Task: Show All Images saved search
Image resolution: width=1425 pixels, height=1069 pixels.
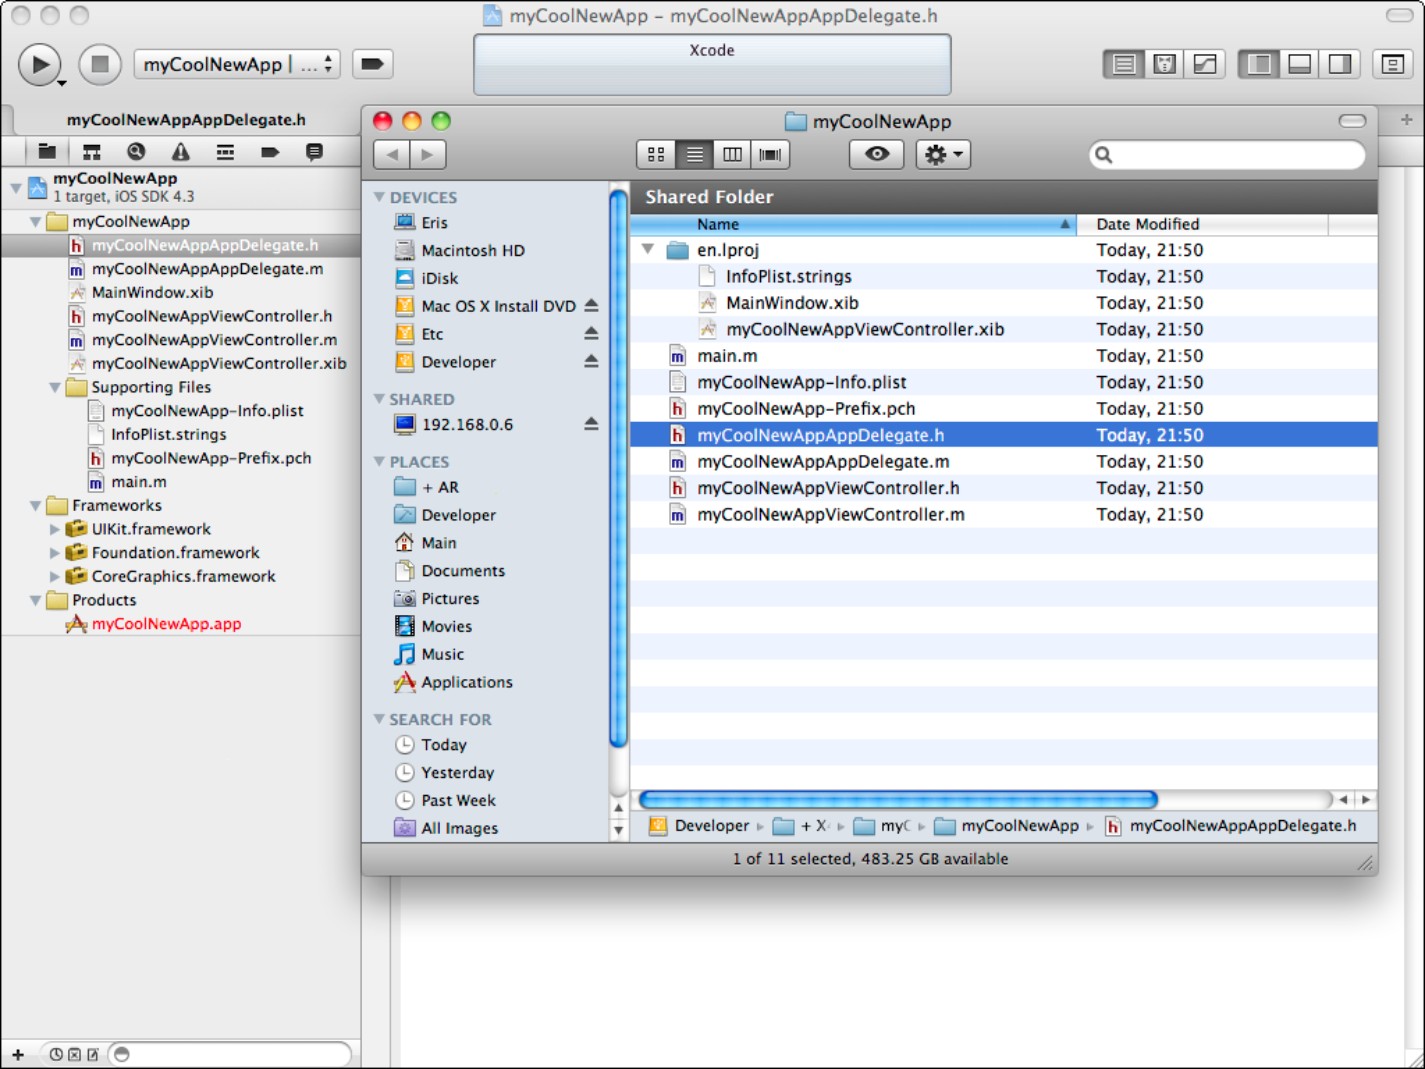Action: click(x=459, y=829)
